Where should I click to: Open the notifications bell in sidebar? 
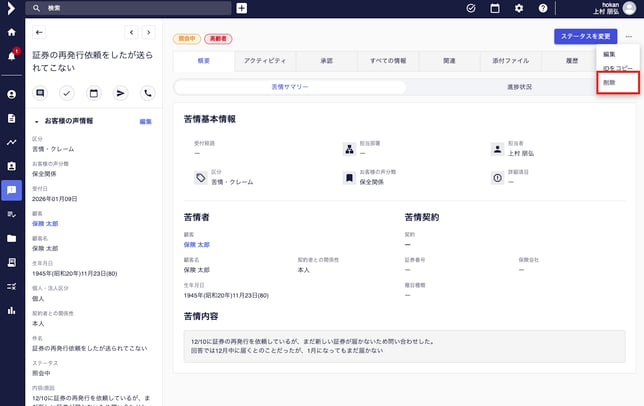(x=12, y=54)
